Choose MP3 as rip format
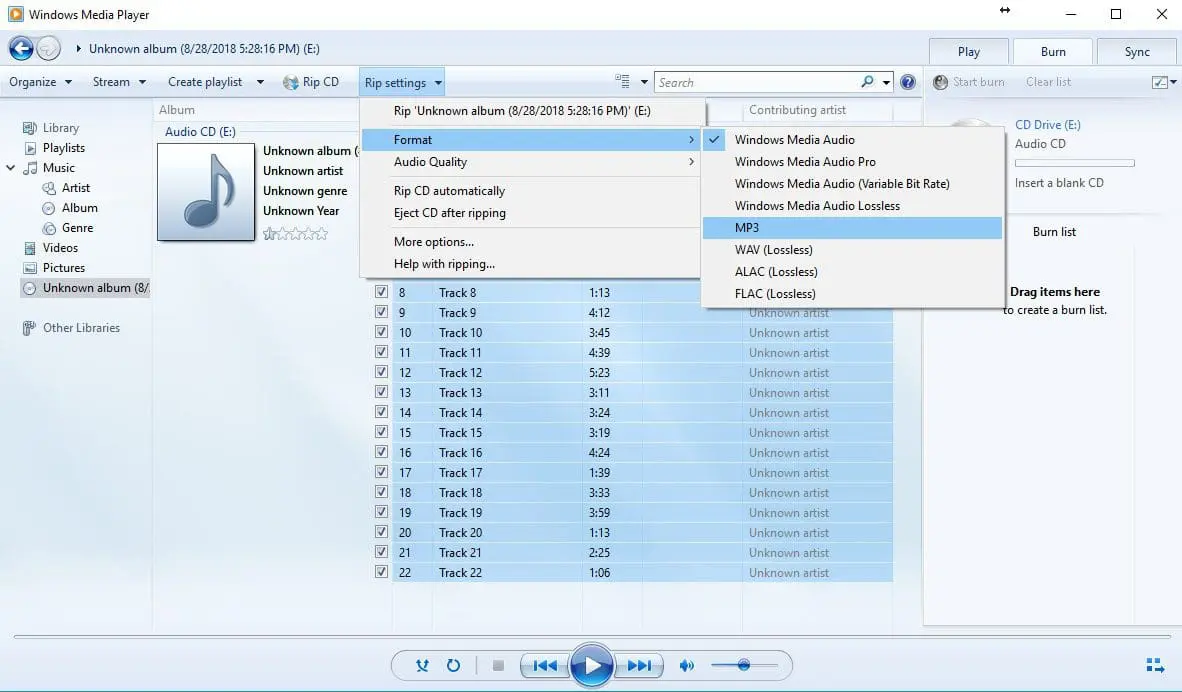 (x=853, y=228)
